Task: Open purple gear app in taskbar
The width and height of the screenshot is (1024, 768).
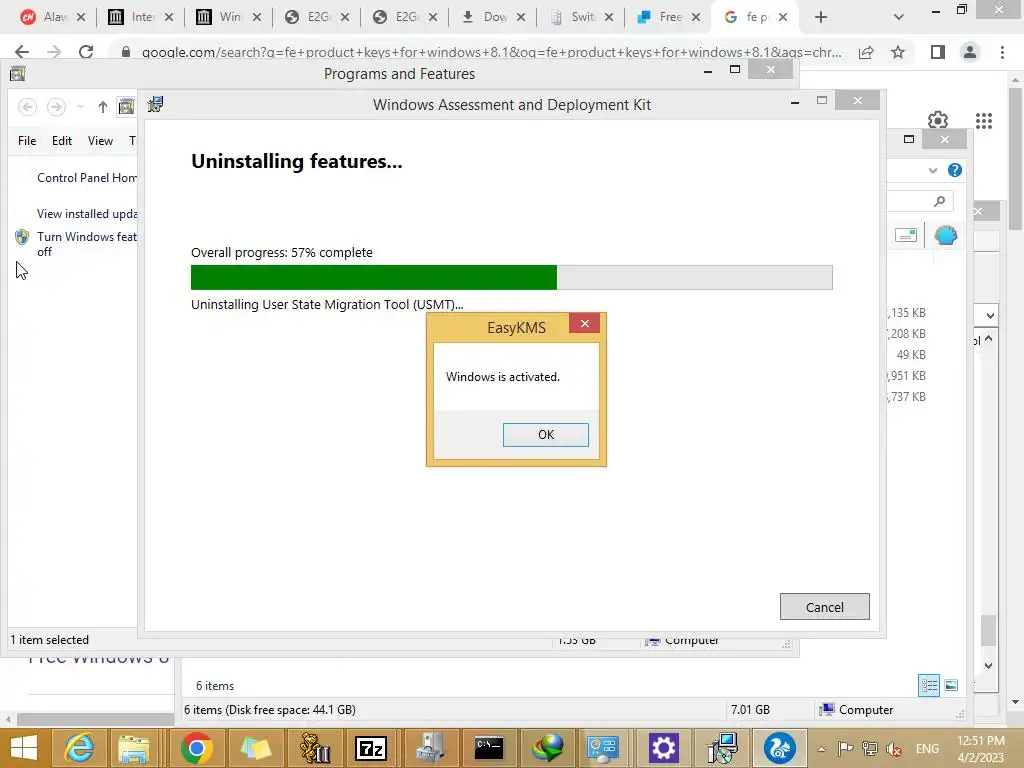Action: point(664,747)
